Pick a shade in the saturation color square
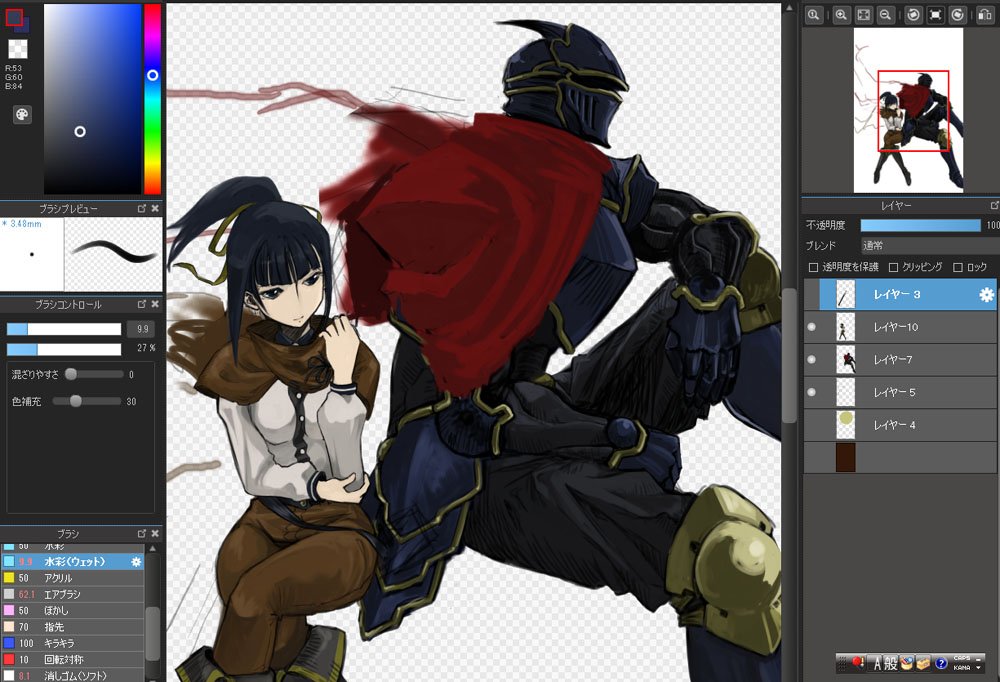Screen dimensions: 1000x682 coord(92,99)
